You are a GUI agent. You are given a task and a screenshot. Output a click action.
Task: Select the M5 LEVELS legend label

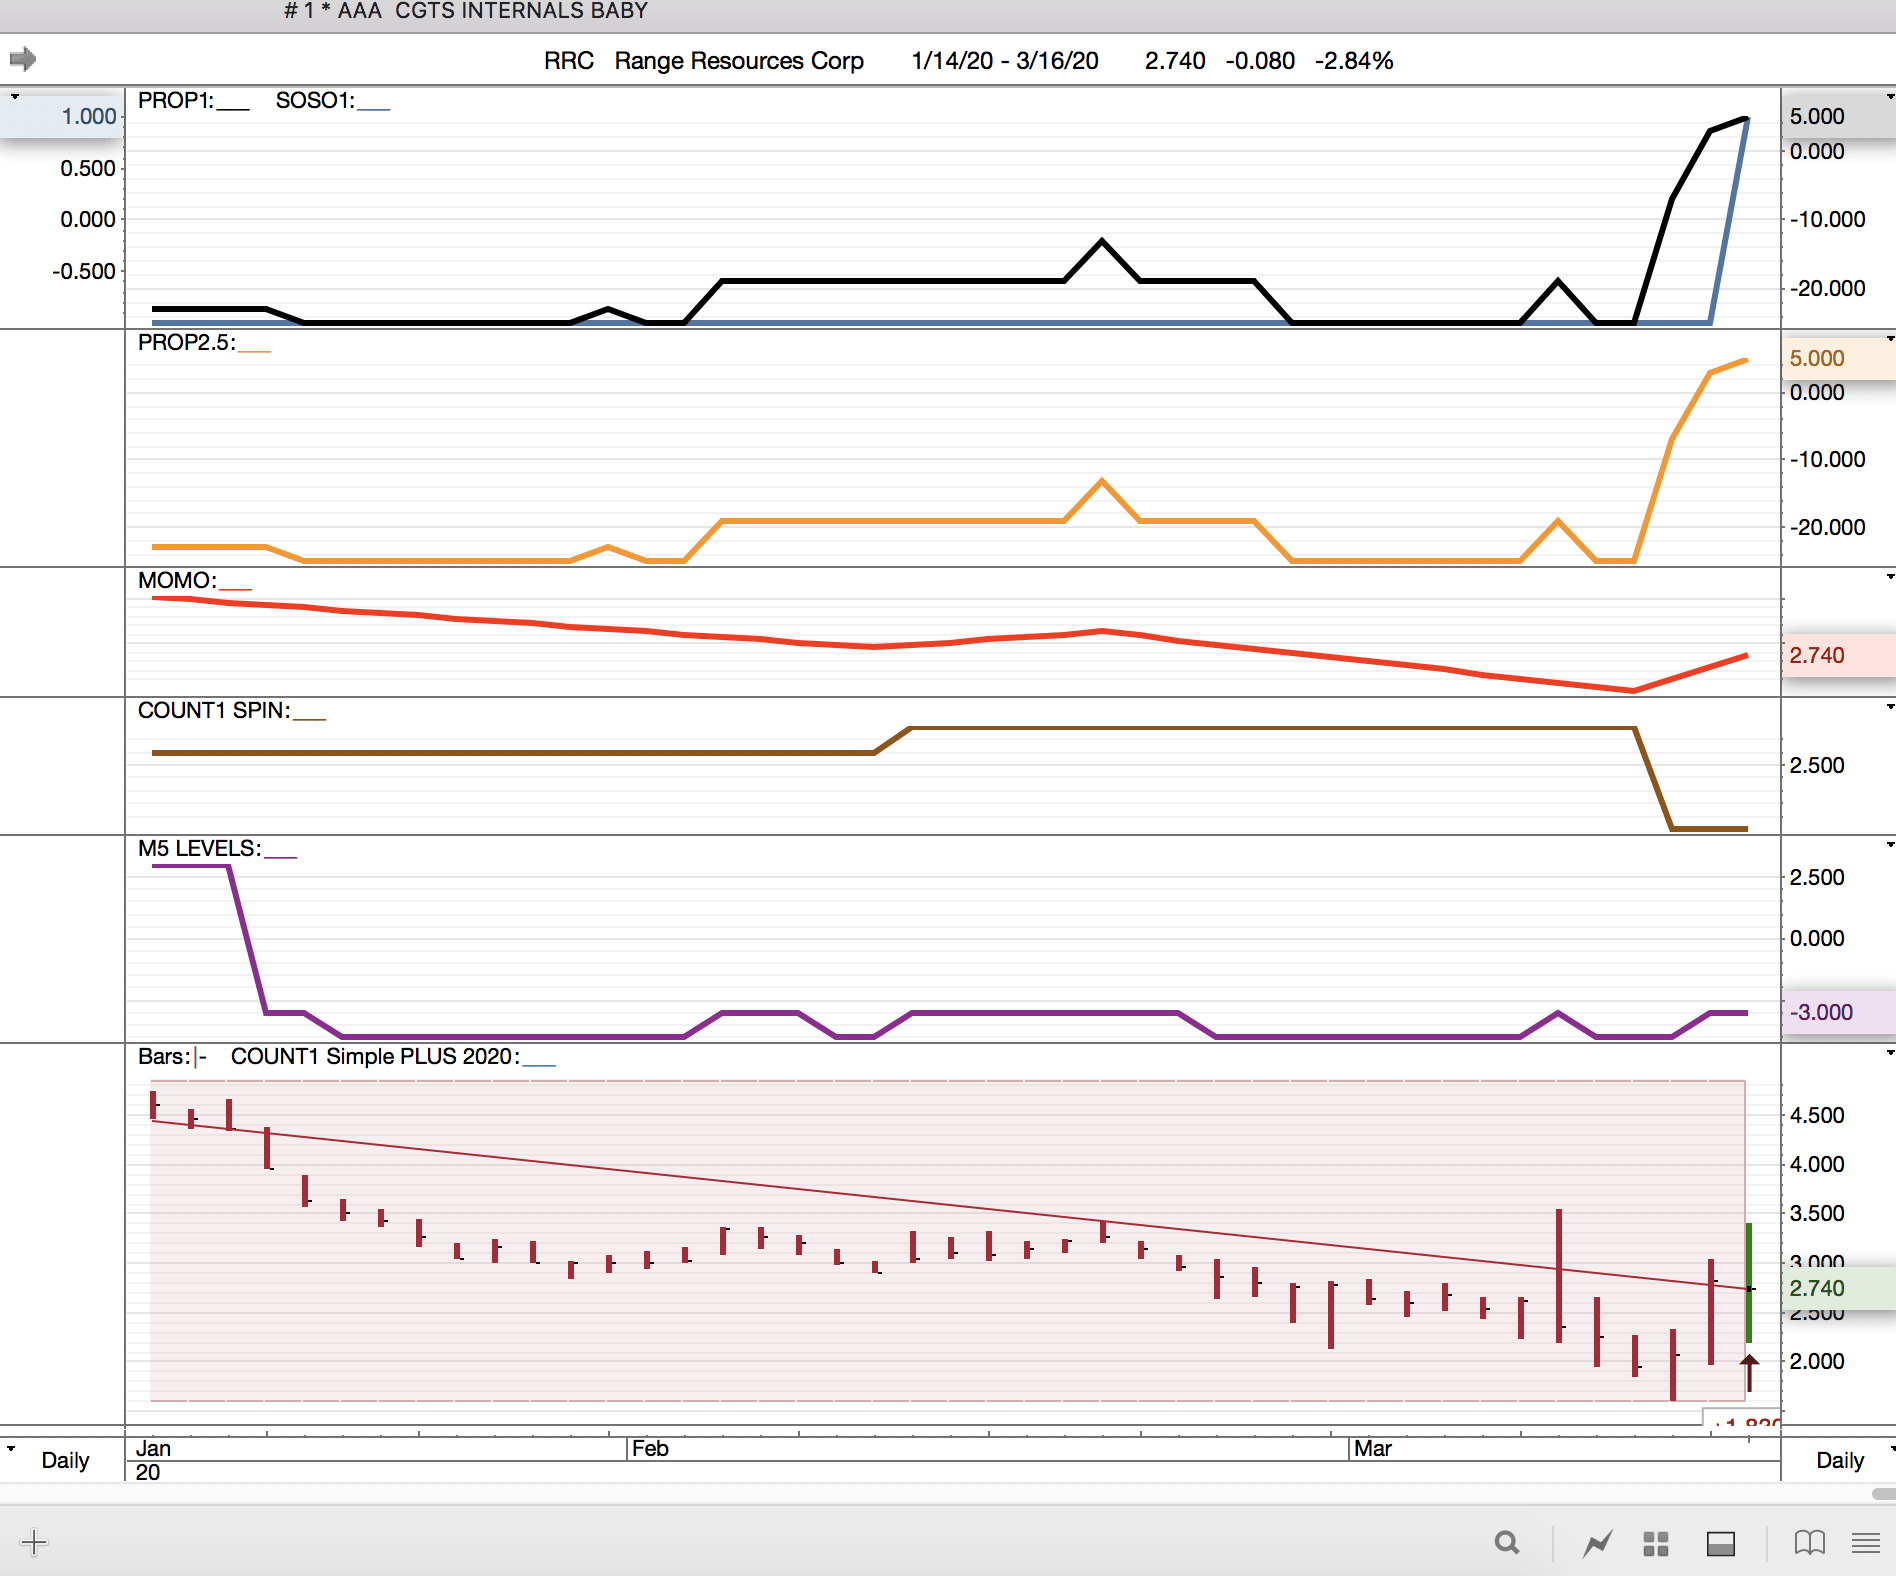click(x=200, y=849)
